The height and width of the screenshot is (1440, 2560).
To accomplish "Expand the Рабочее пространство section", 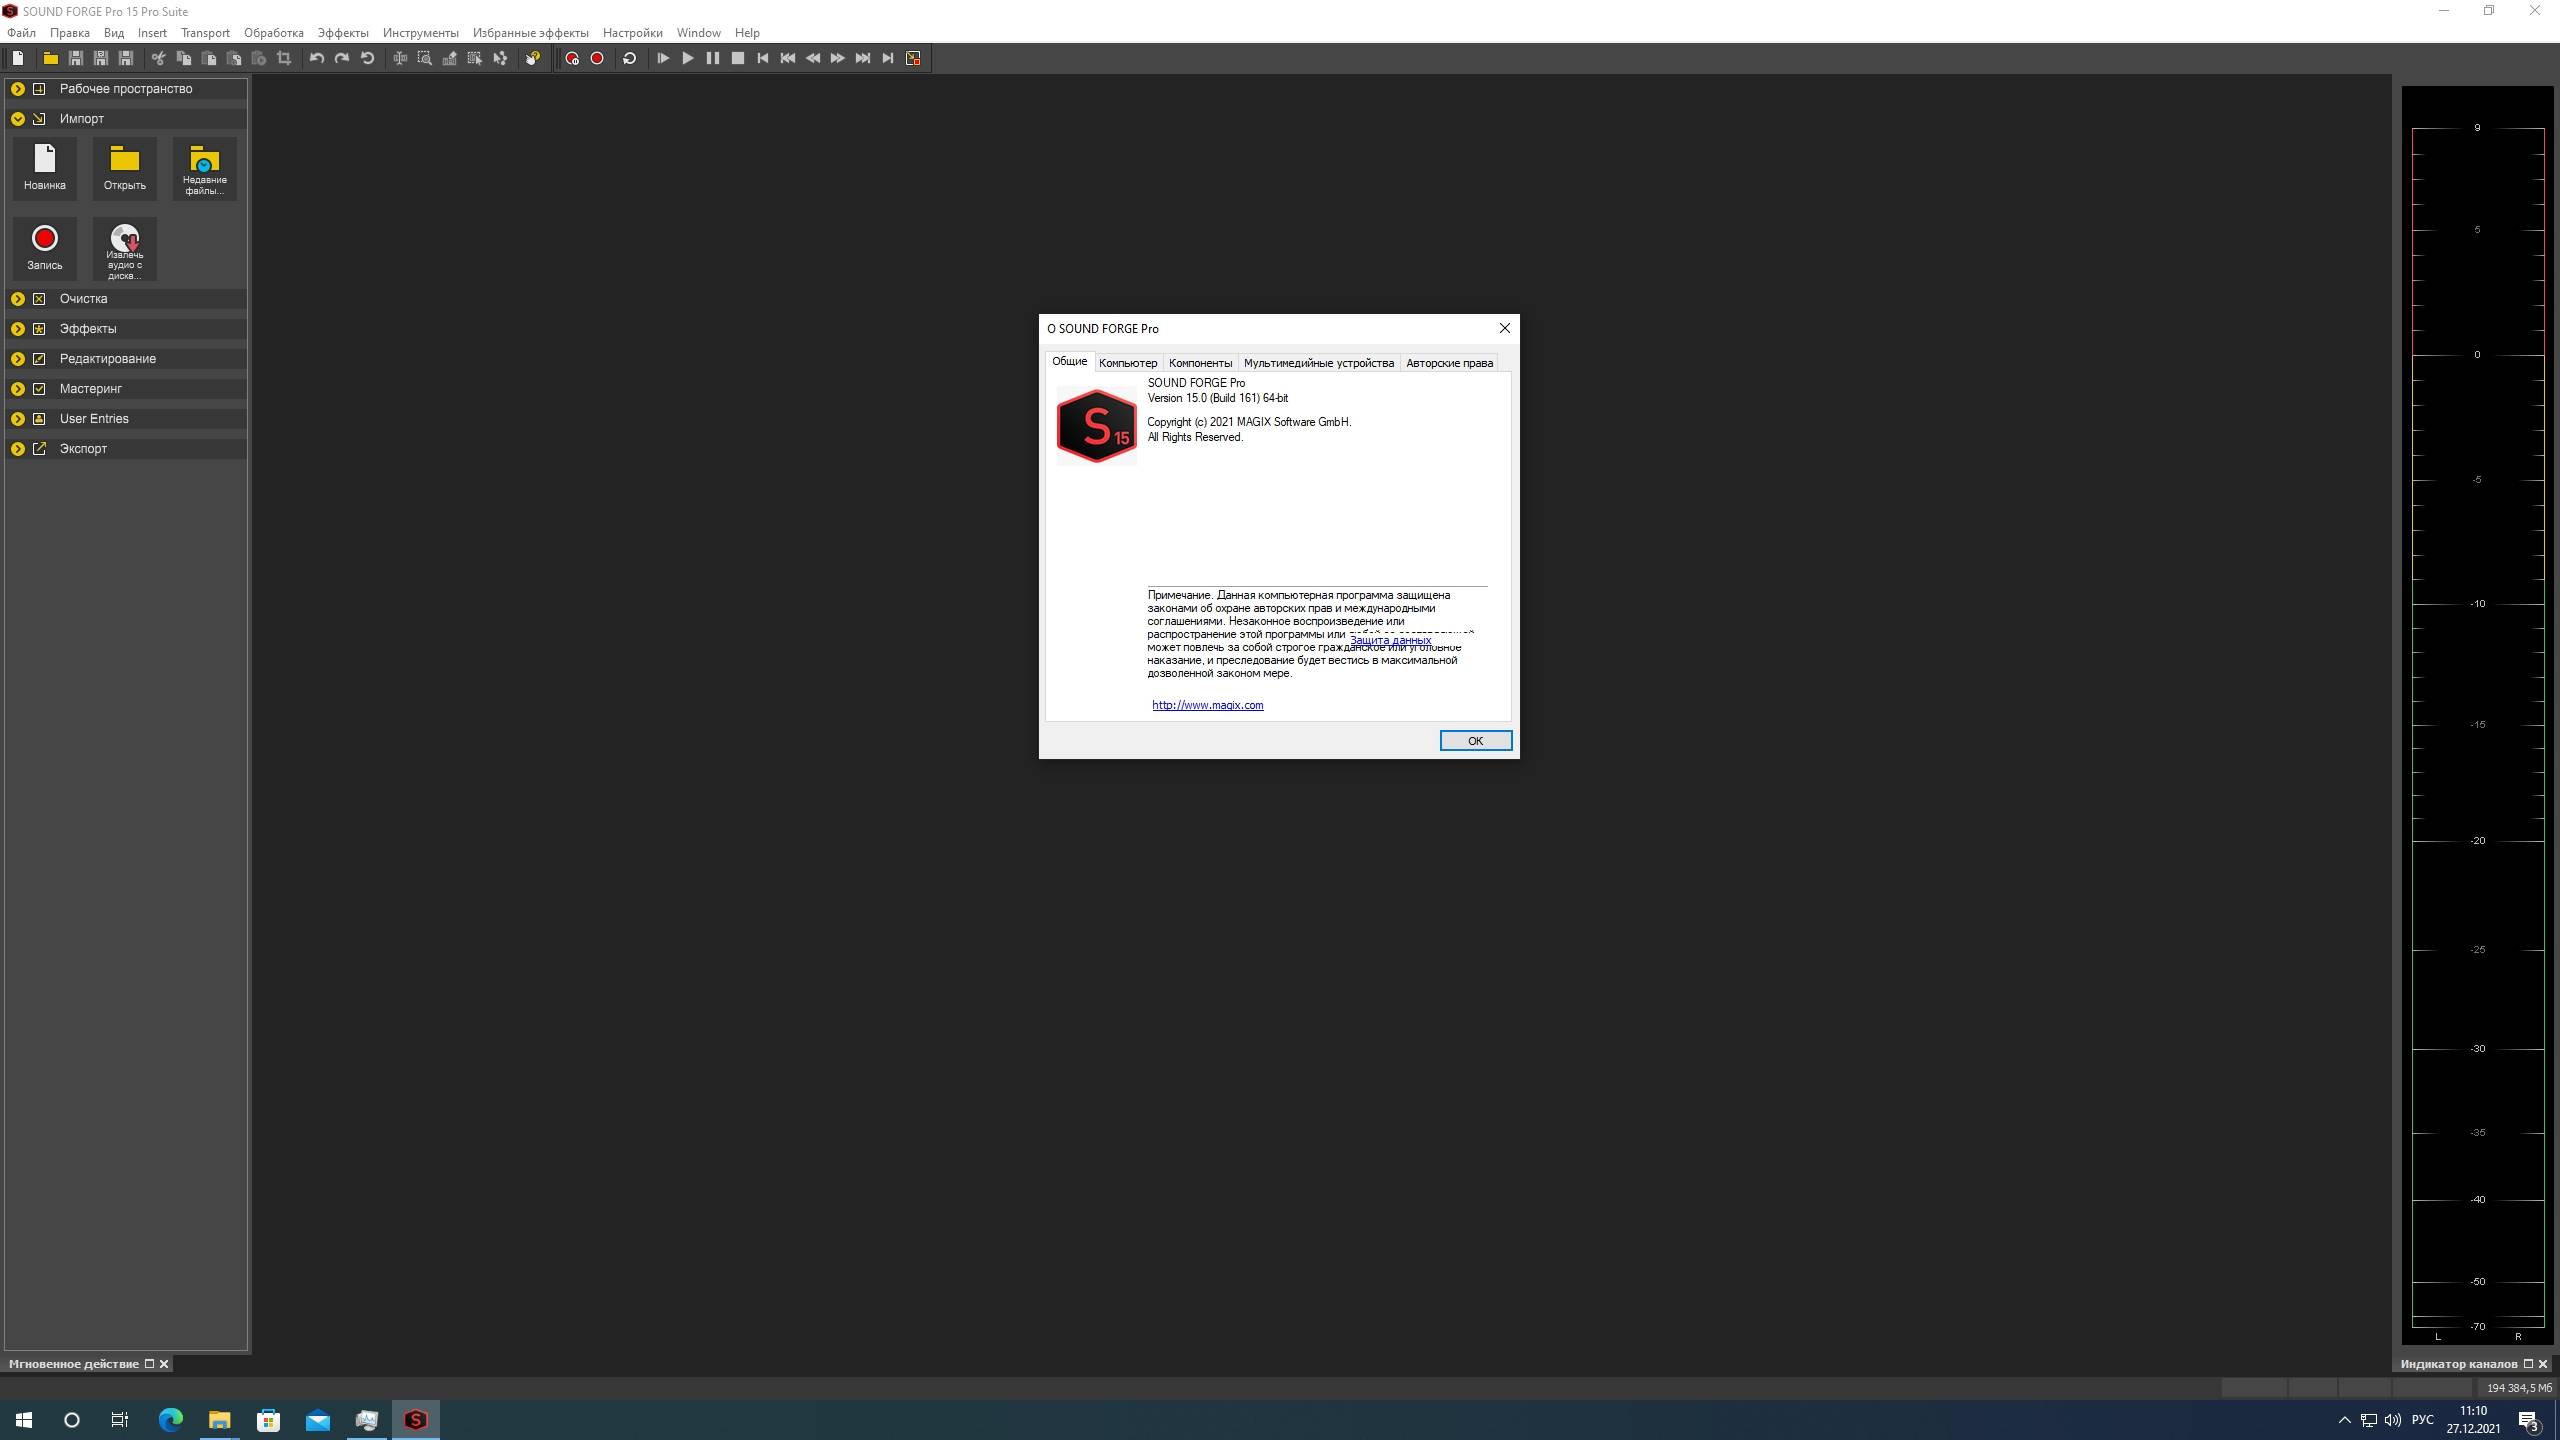I will coord(18,89).
